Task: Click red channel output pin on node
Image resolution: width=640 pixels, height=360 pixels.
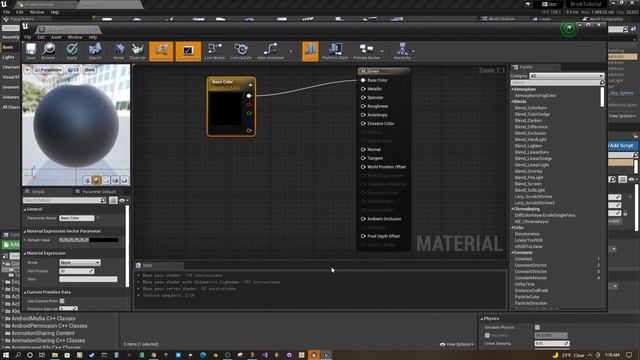Action: (x=249, y=104)
